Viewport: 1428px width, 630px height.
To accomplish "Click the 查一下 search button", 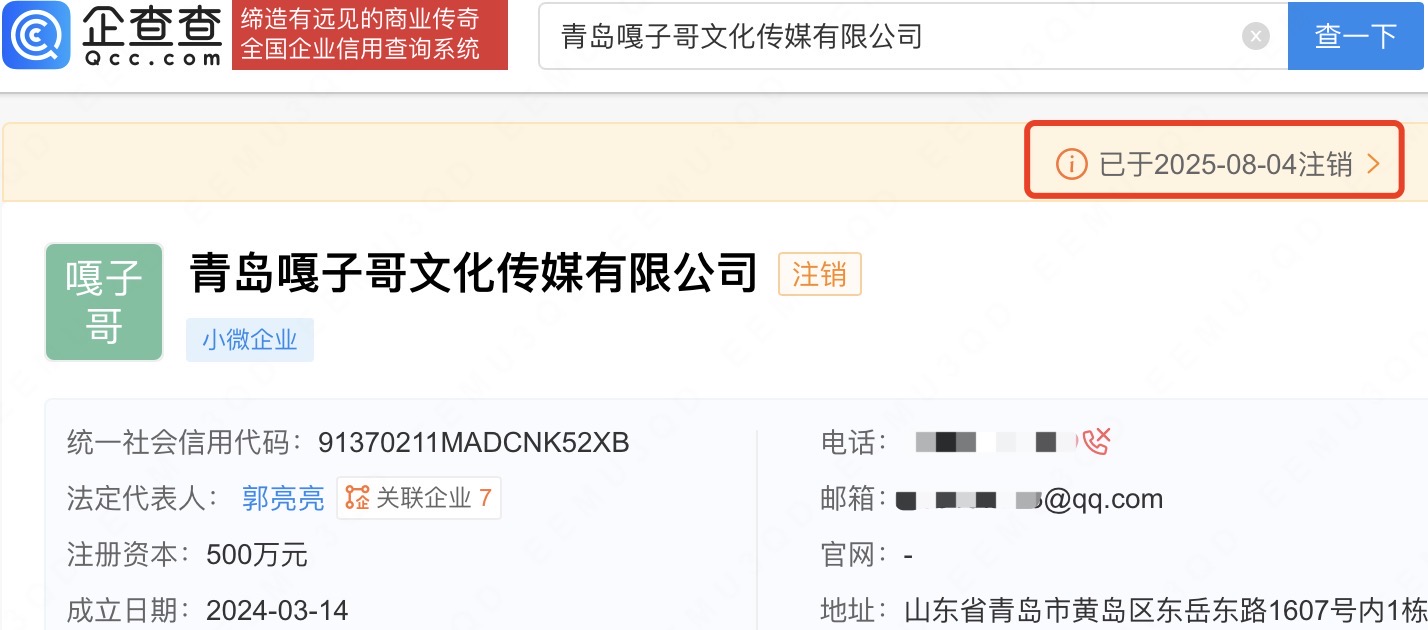I will [x=1356, y=36].
